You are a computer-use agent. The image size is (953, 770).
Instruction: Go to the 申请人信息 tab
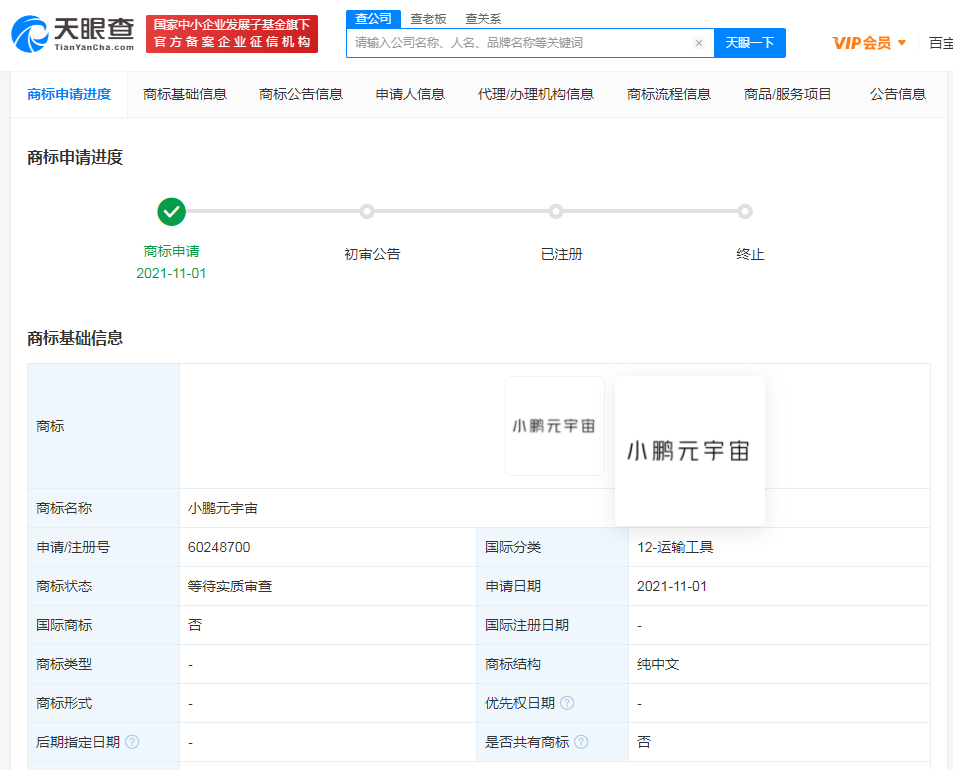(x=410, y=94)
